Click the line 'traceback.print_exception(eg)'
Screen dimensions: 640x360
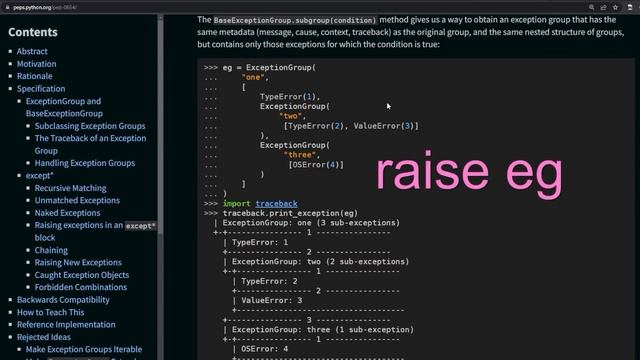290,213
